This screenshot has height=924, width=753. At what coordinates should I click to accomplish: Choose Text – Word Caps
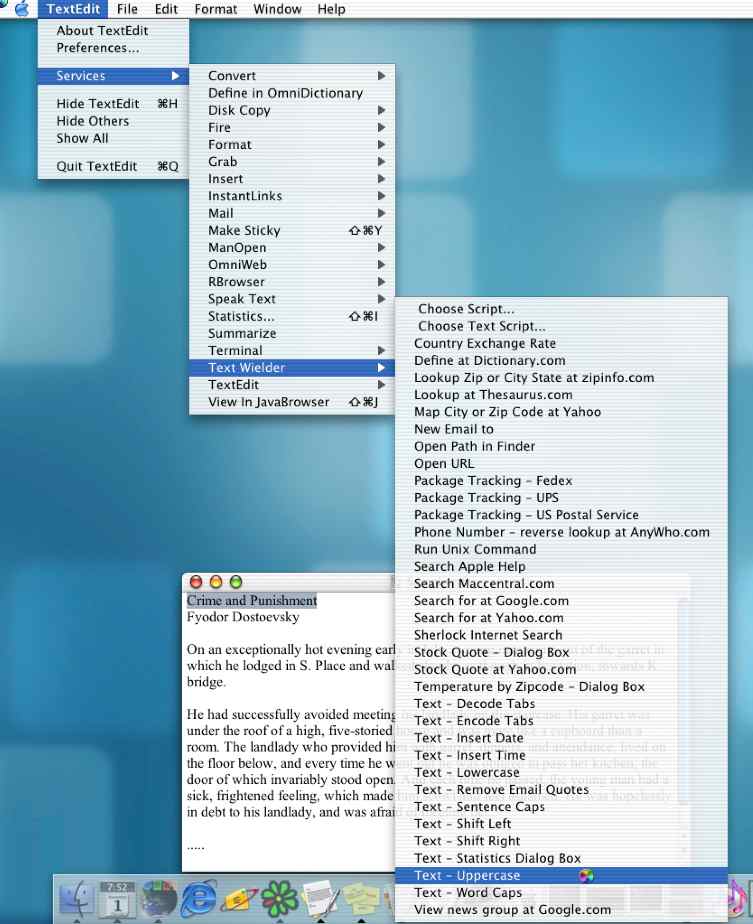pos(562,892)
